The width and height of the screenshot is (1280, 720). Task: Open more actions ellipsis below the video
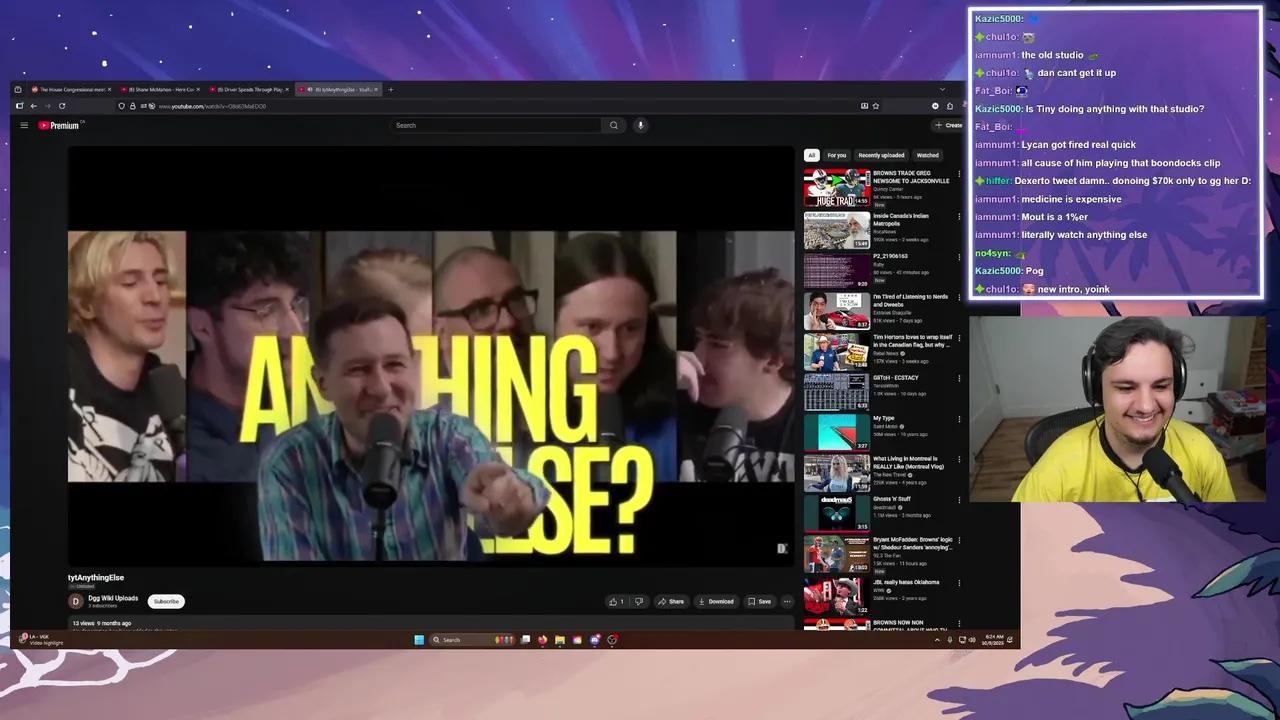787,601
